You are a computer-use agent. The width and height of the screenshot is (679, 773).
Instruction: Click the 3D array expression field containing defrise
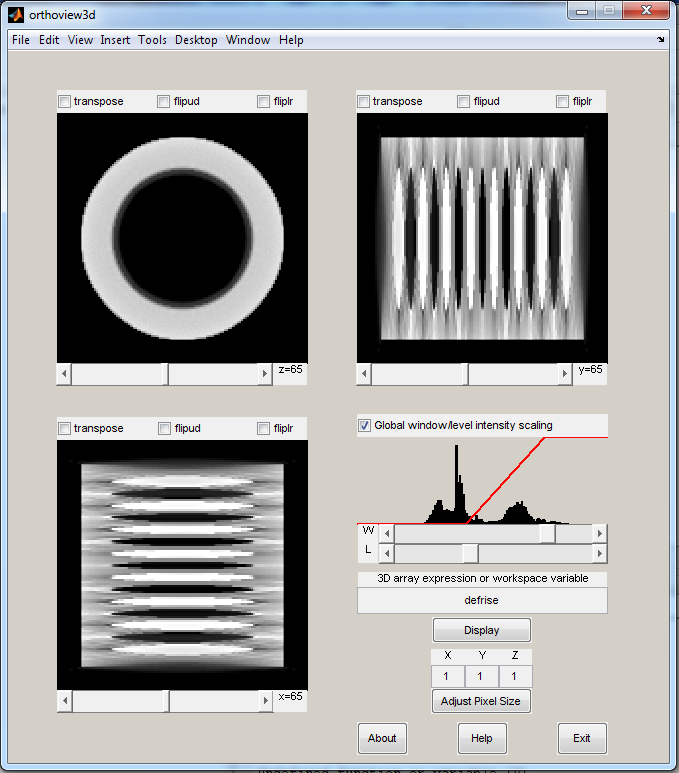pyautogui.click(x=482, y=600)
